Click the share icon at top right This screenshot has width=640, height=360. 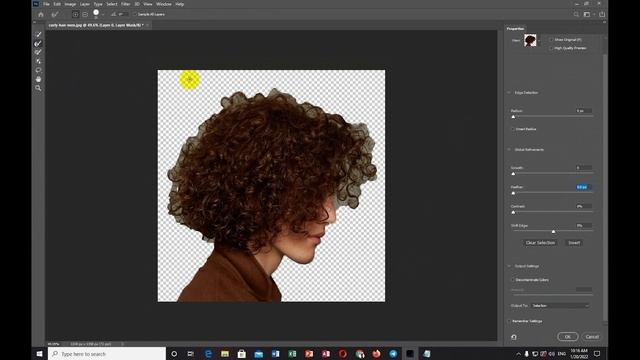pyautogui.click(x=602, y=14)
